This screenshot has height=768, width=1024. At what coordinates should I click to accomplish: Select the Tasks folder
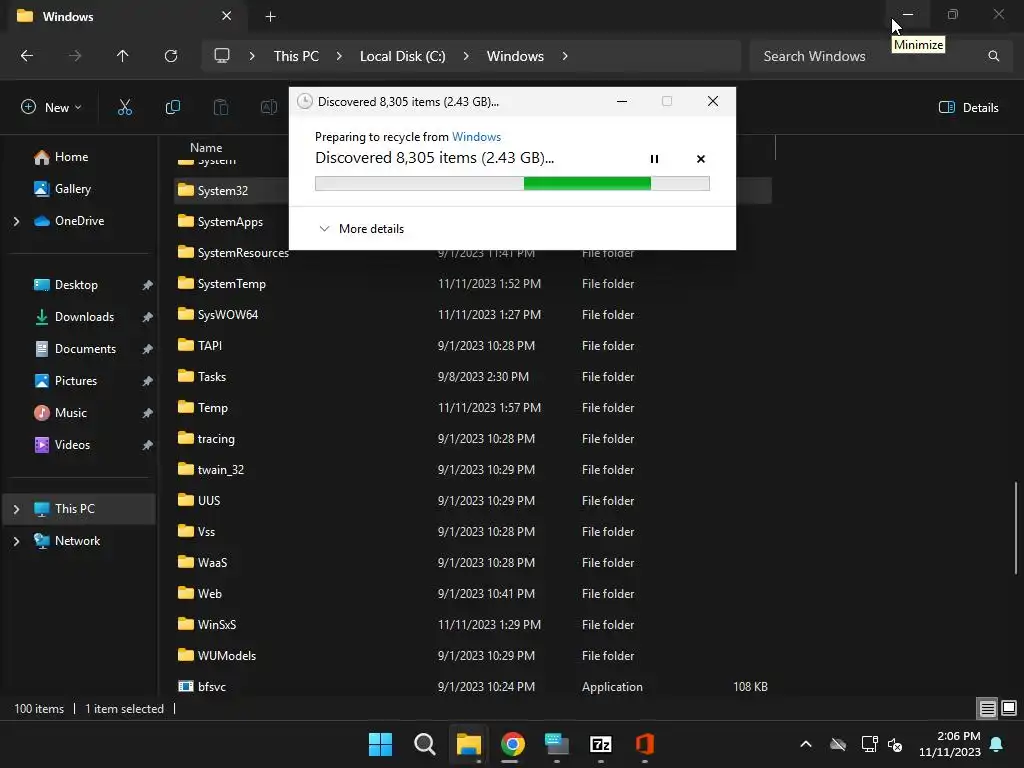pos(473,377)
